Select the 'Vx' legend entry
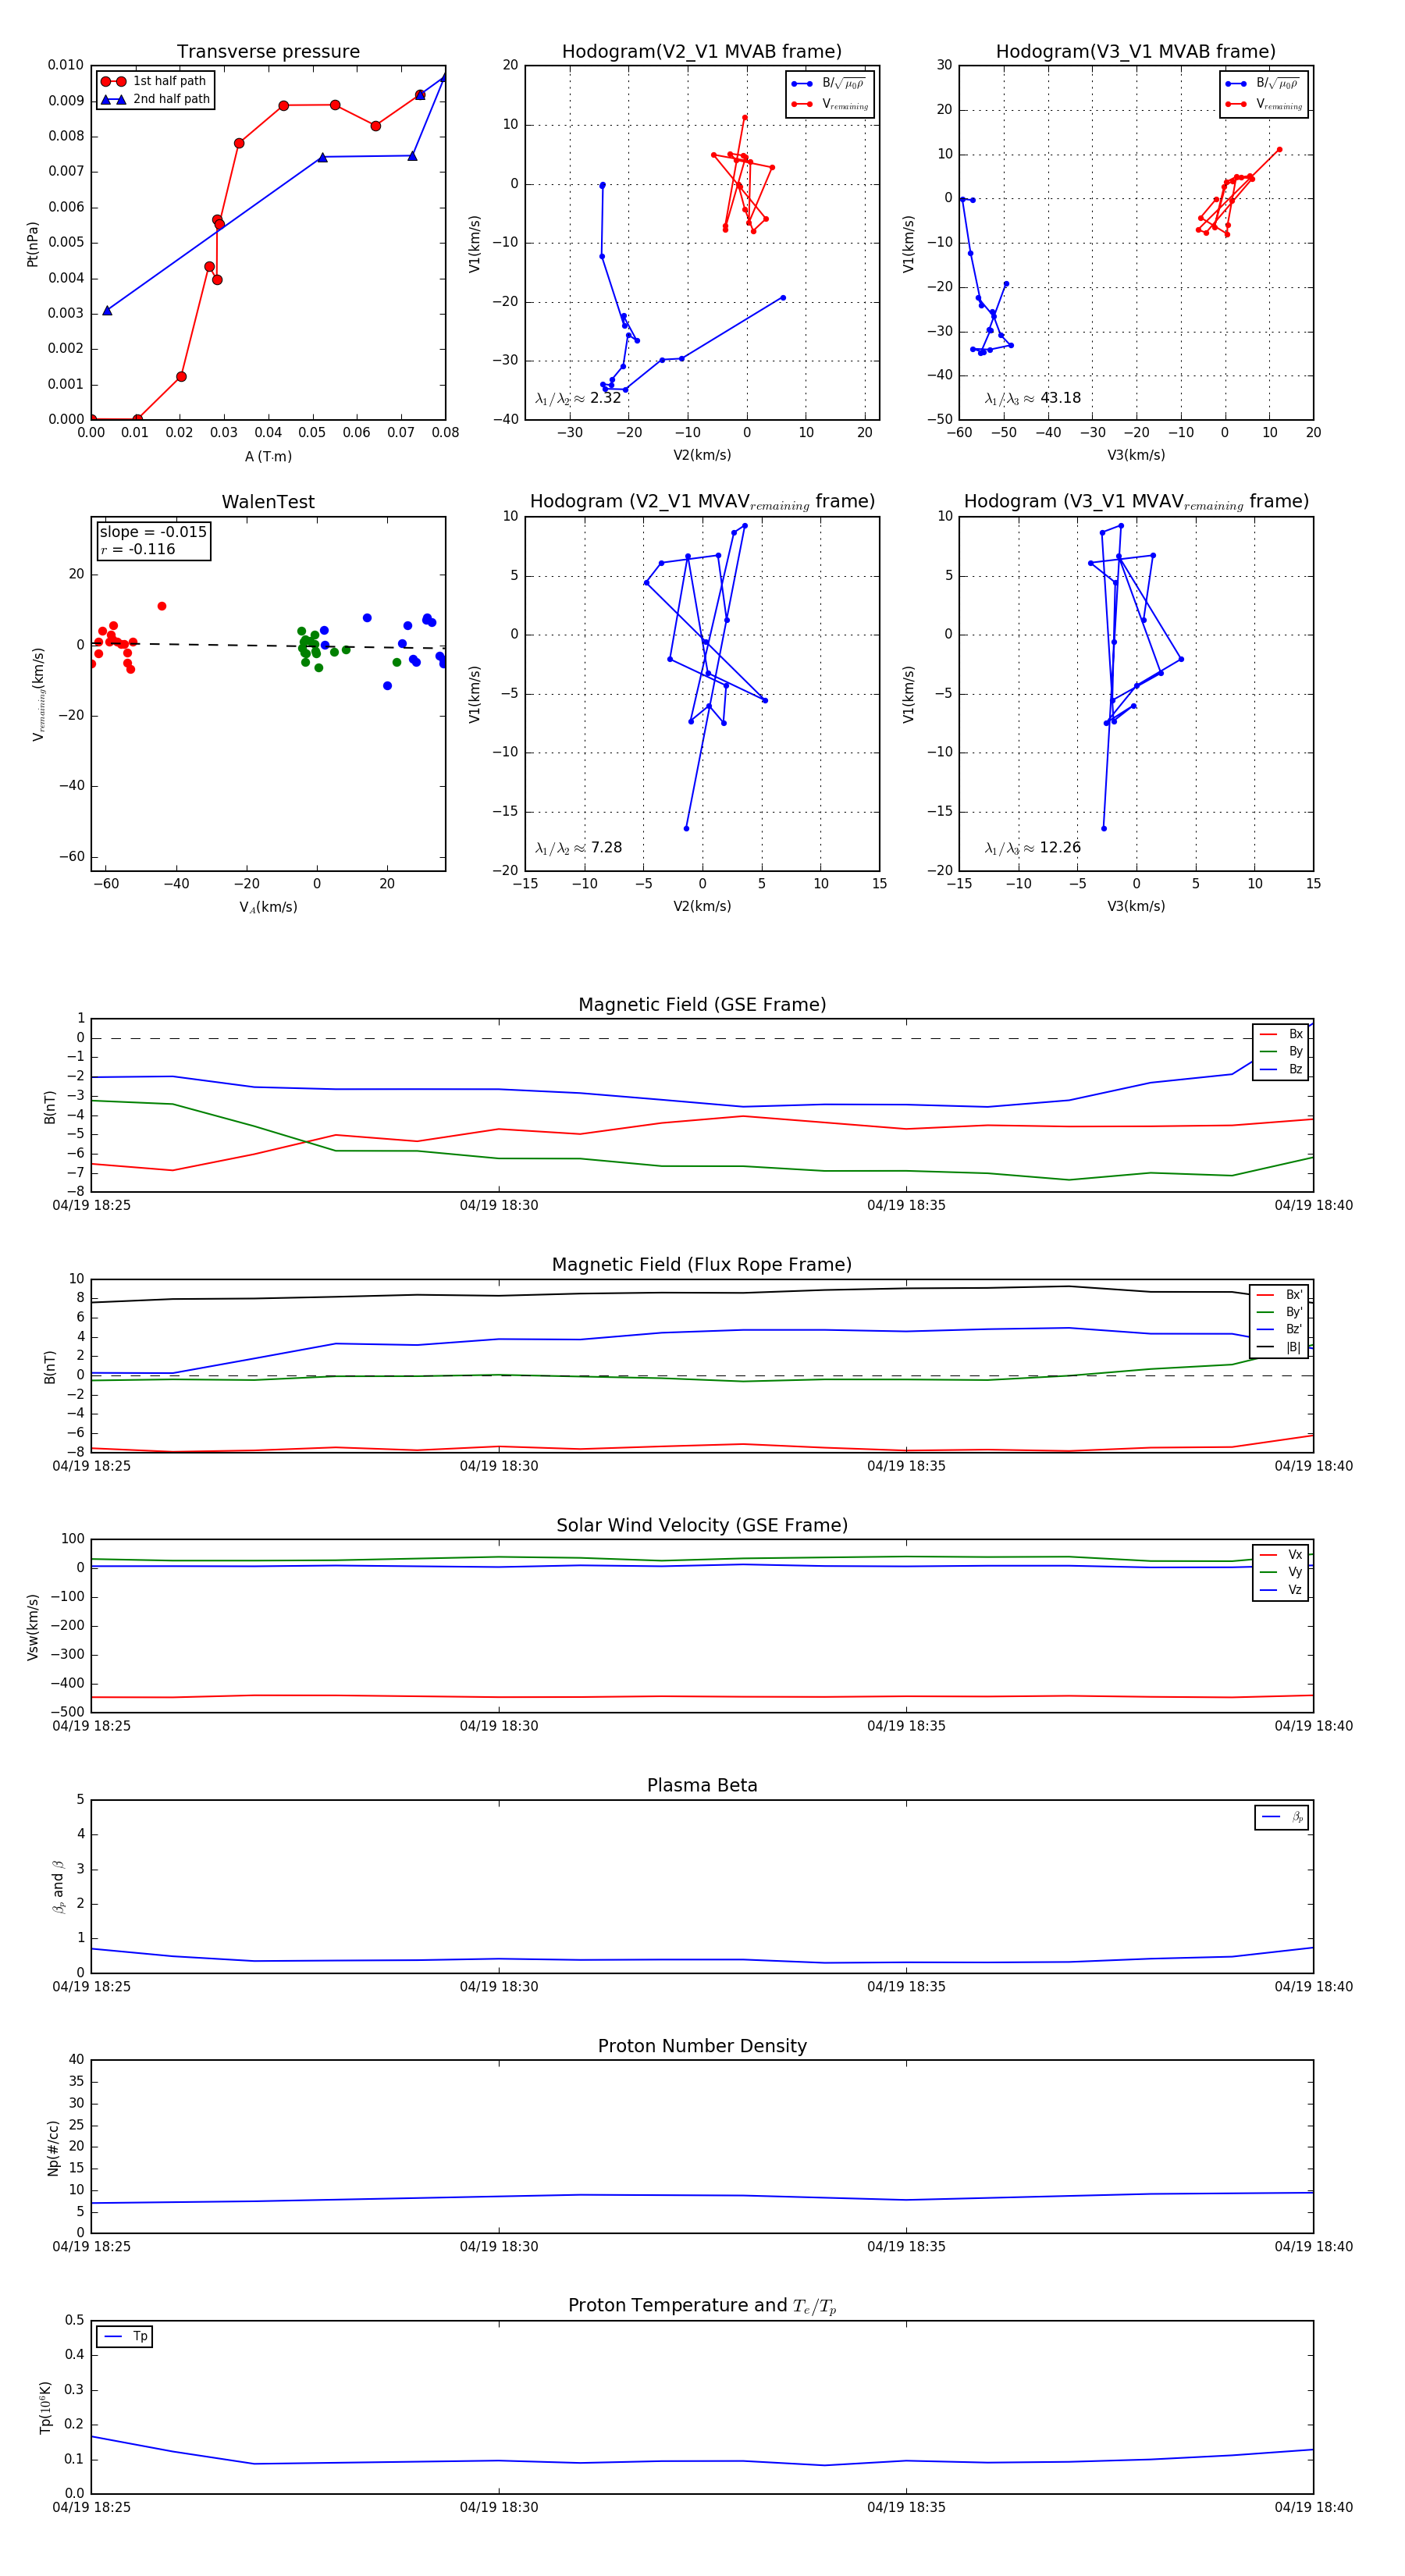1405x2576 pixels. 1282,1555
